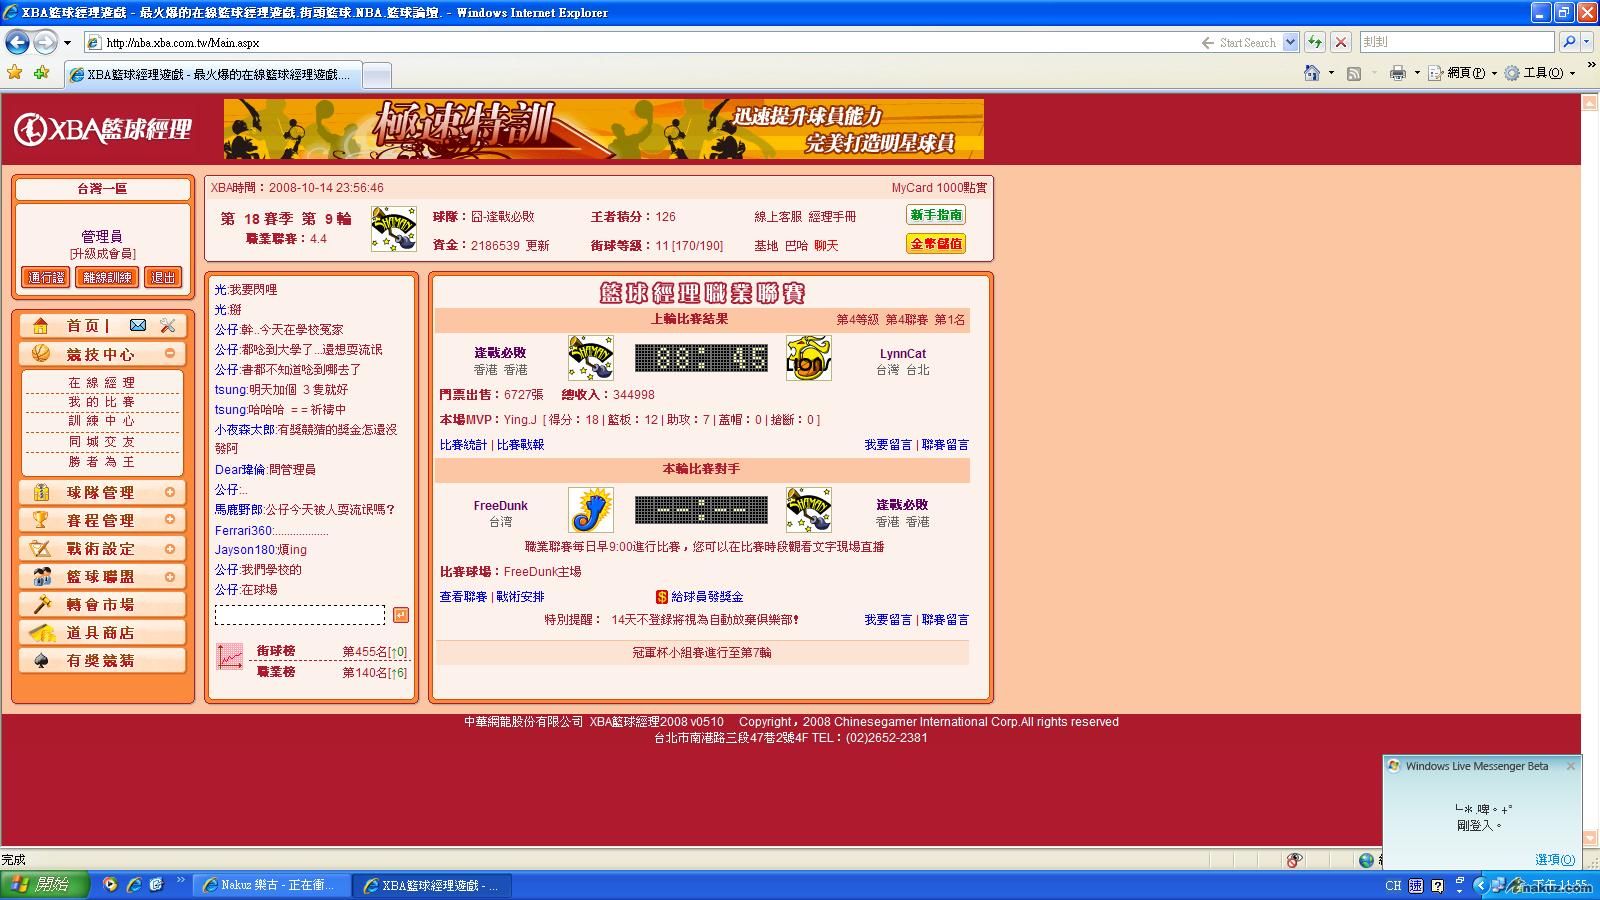Click the 退出 logout button

pyautogui.click(x=162, y=277)
